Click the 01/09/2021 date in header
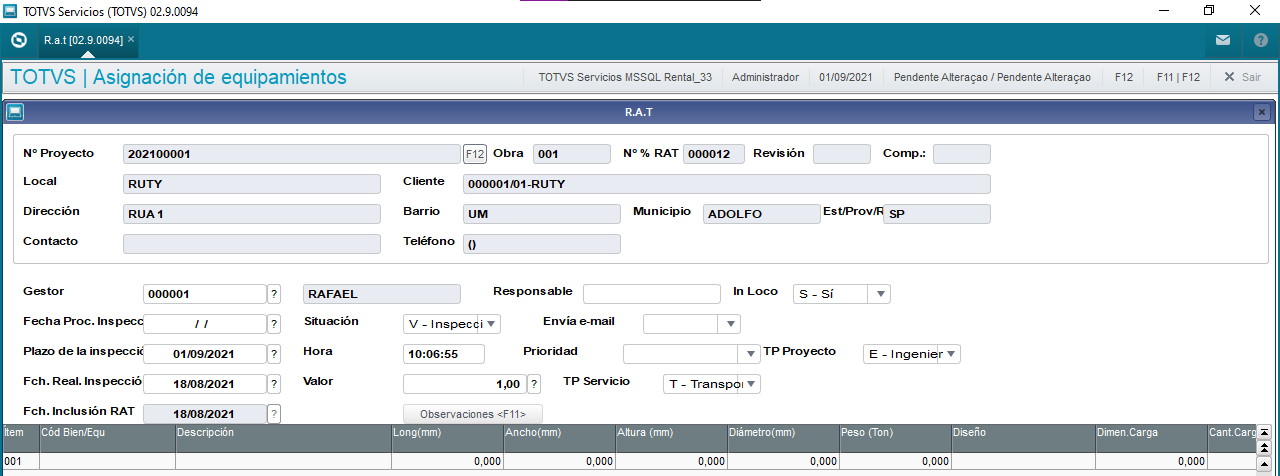1280x476 pixels. [846, 77]
